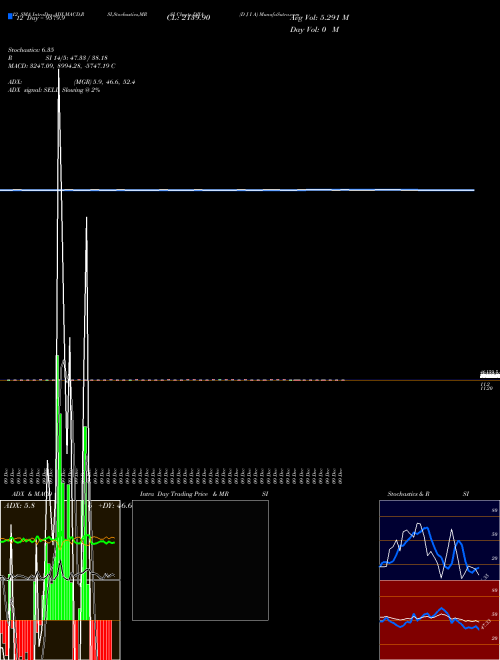Click the empty Intra Day Trading Price chart box
Screen dimensions: 500x660
pyautogui.click(x=200, y=560)
